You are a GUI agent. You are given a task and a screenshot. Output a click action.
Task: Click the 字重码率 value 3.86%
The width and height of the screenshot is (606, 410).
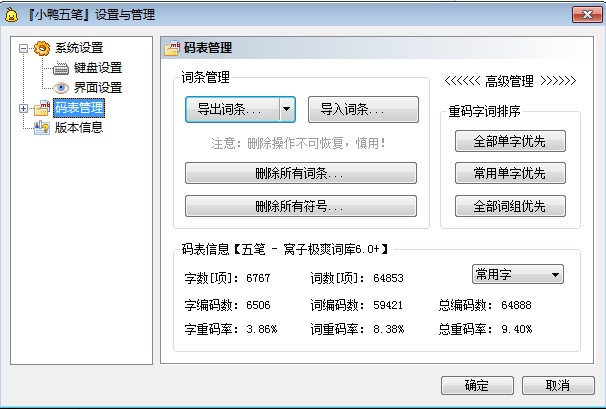click(x=262, y=329)
